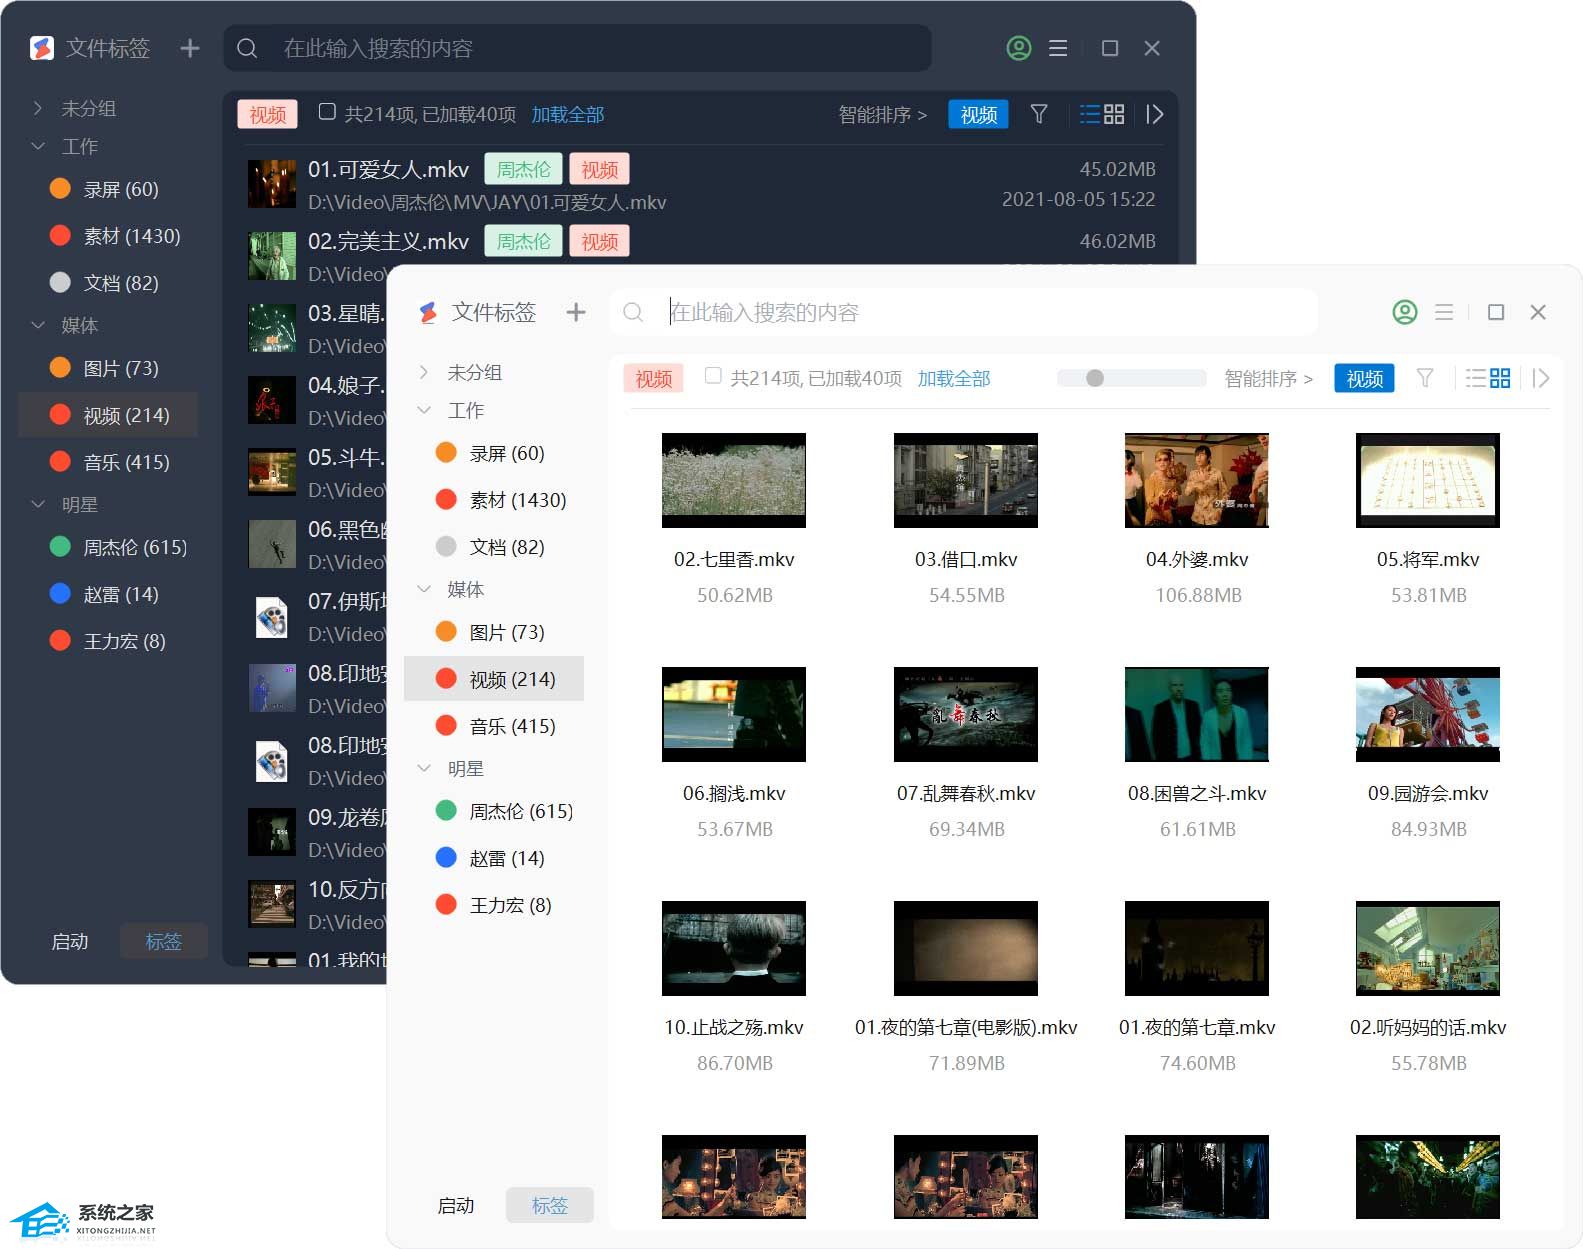Open 智能排序 sort dropdown in light window
Screen dimensions: 1583x1249
click(1269, 379)
